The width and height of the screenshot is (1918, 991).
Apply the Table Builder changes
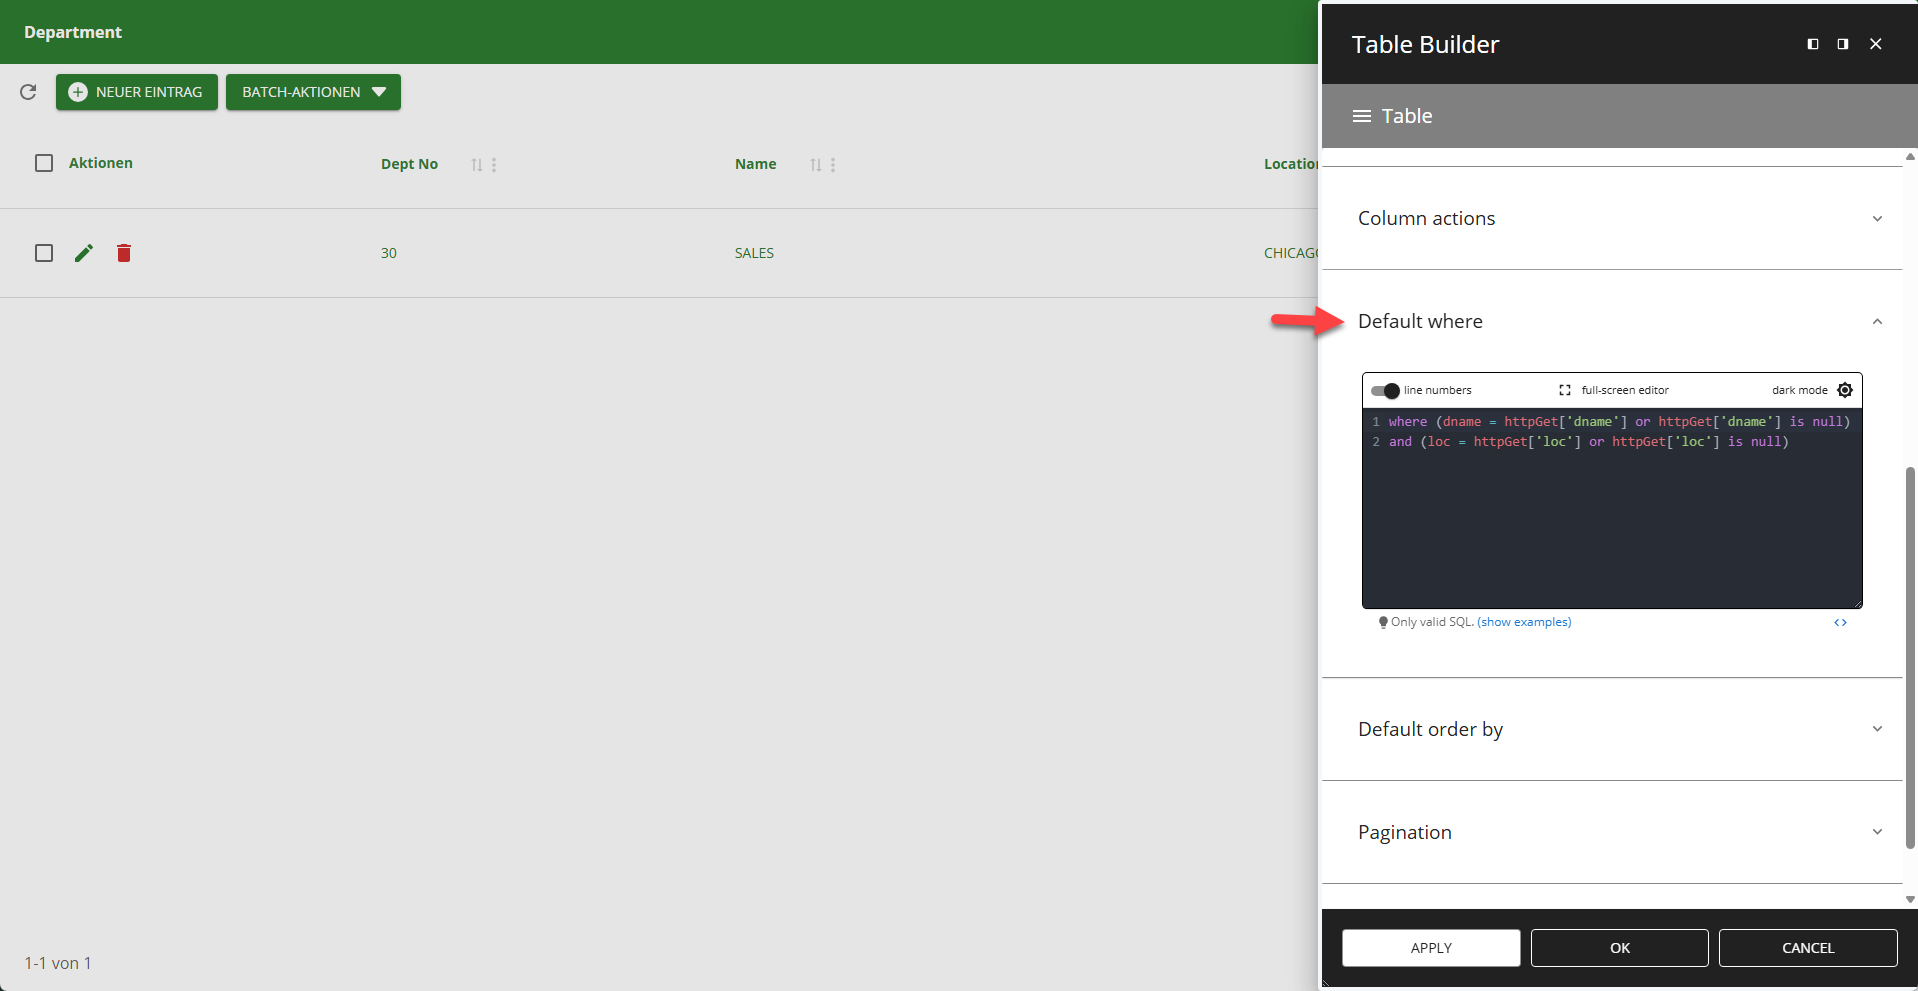pyautogui.click(x=1430, y=947)
